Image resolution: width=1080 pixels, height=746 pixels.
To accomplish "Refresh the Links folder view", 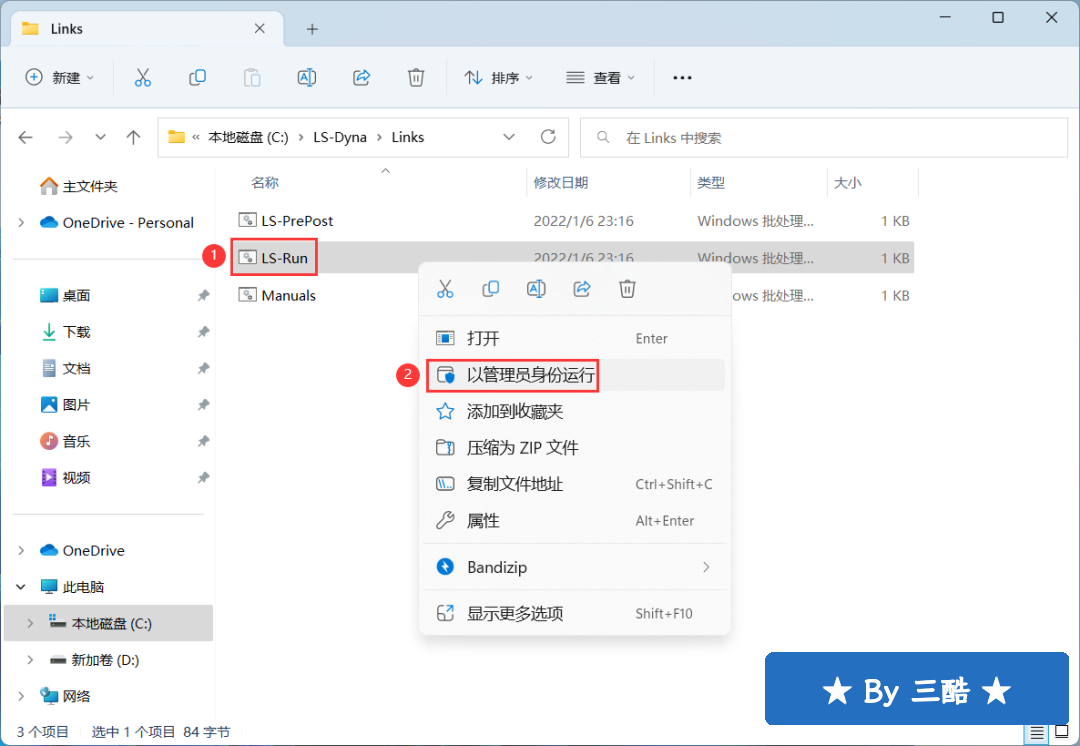I will pos(548,137).
